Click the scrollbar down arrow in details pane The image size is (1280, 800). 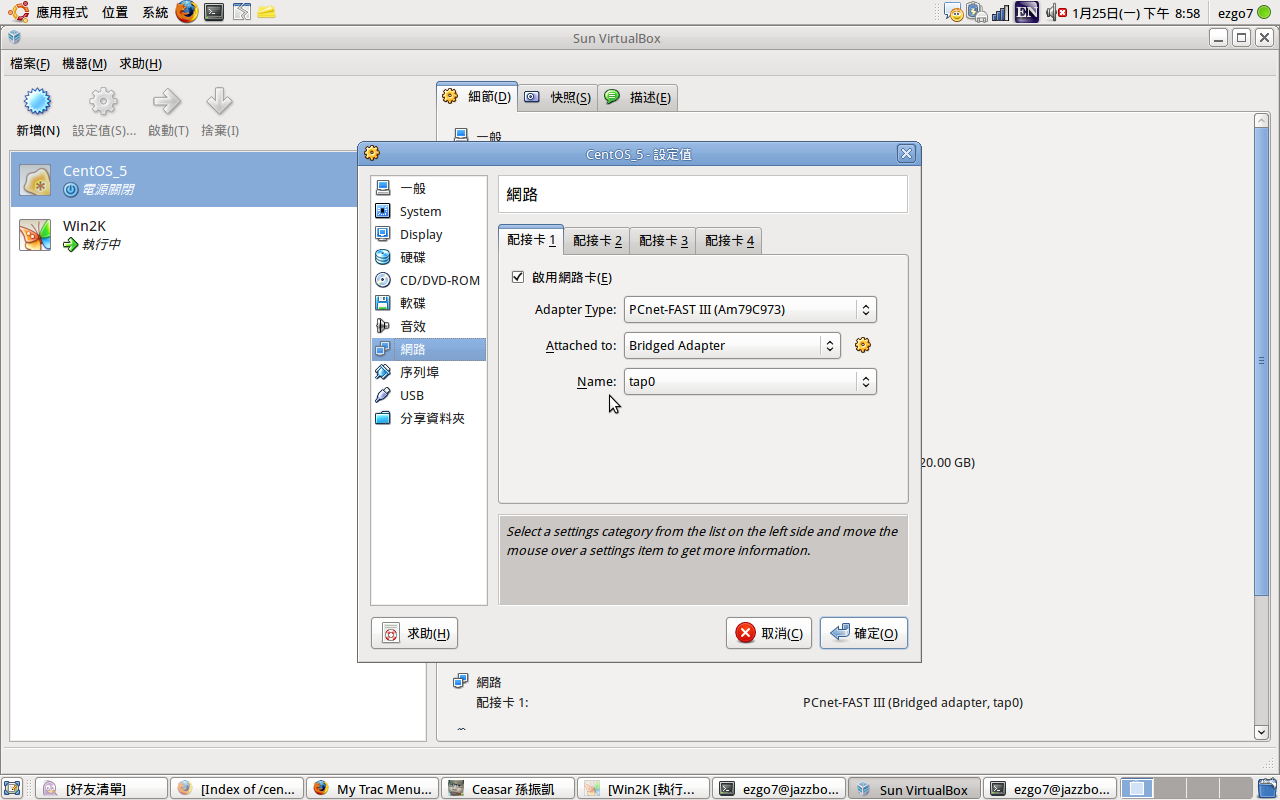click(x=1261, y=732)
